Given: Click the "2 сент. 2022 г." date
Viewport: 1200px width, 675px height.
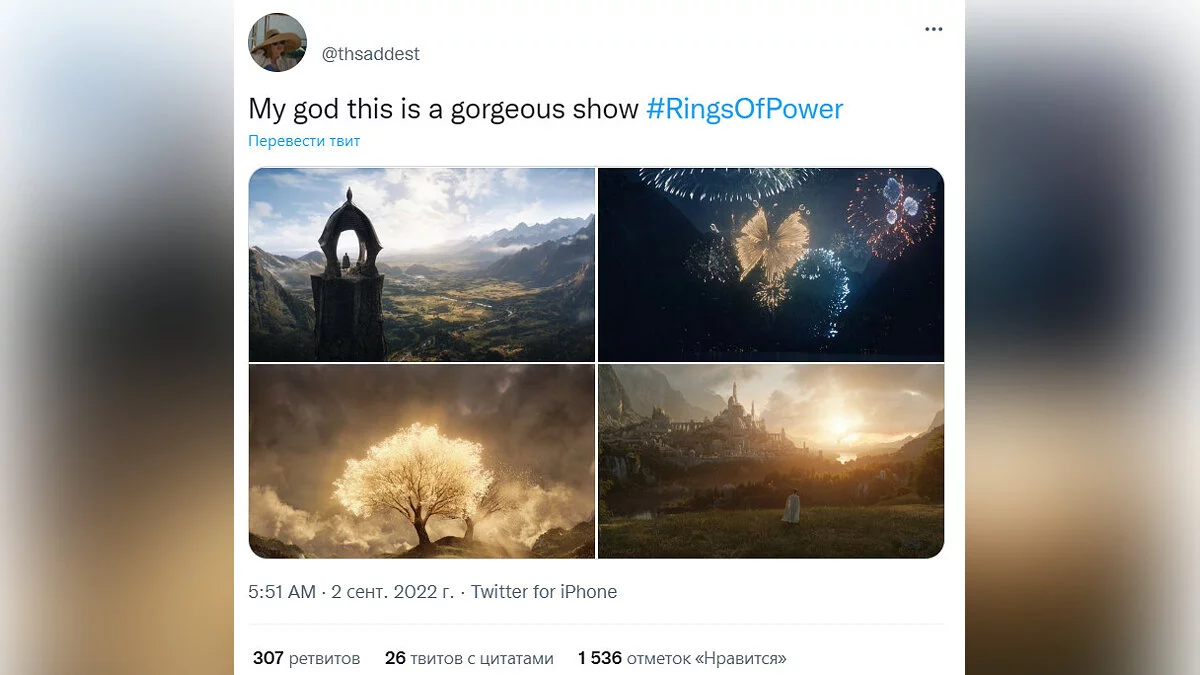Looking at the screenshot, I should pyautogui.click(x=392, y=592).
